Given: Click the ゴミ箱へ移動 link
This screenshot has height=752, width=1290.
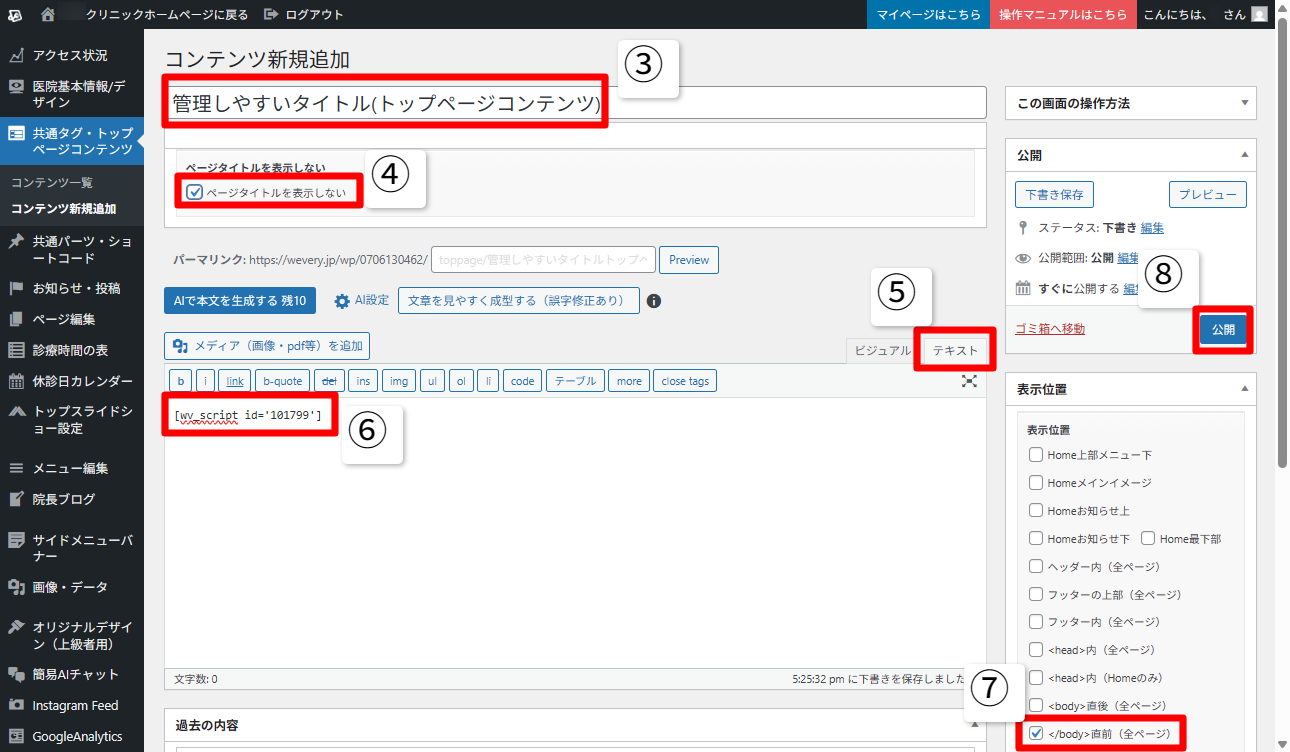Looking at the screenshot, I should pyautogui.click(x=1049, y=328).
